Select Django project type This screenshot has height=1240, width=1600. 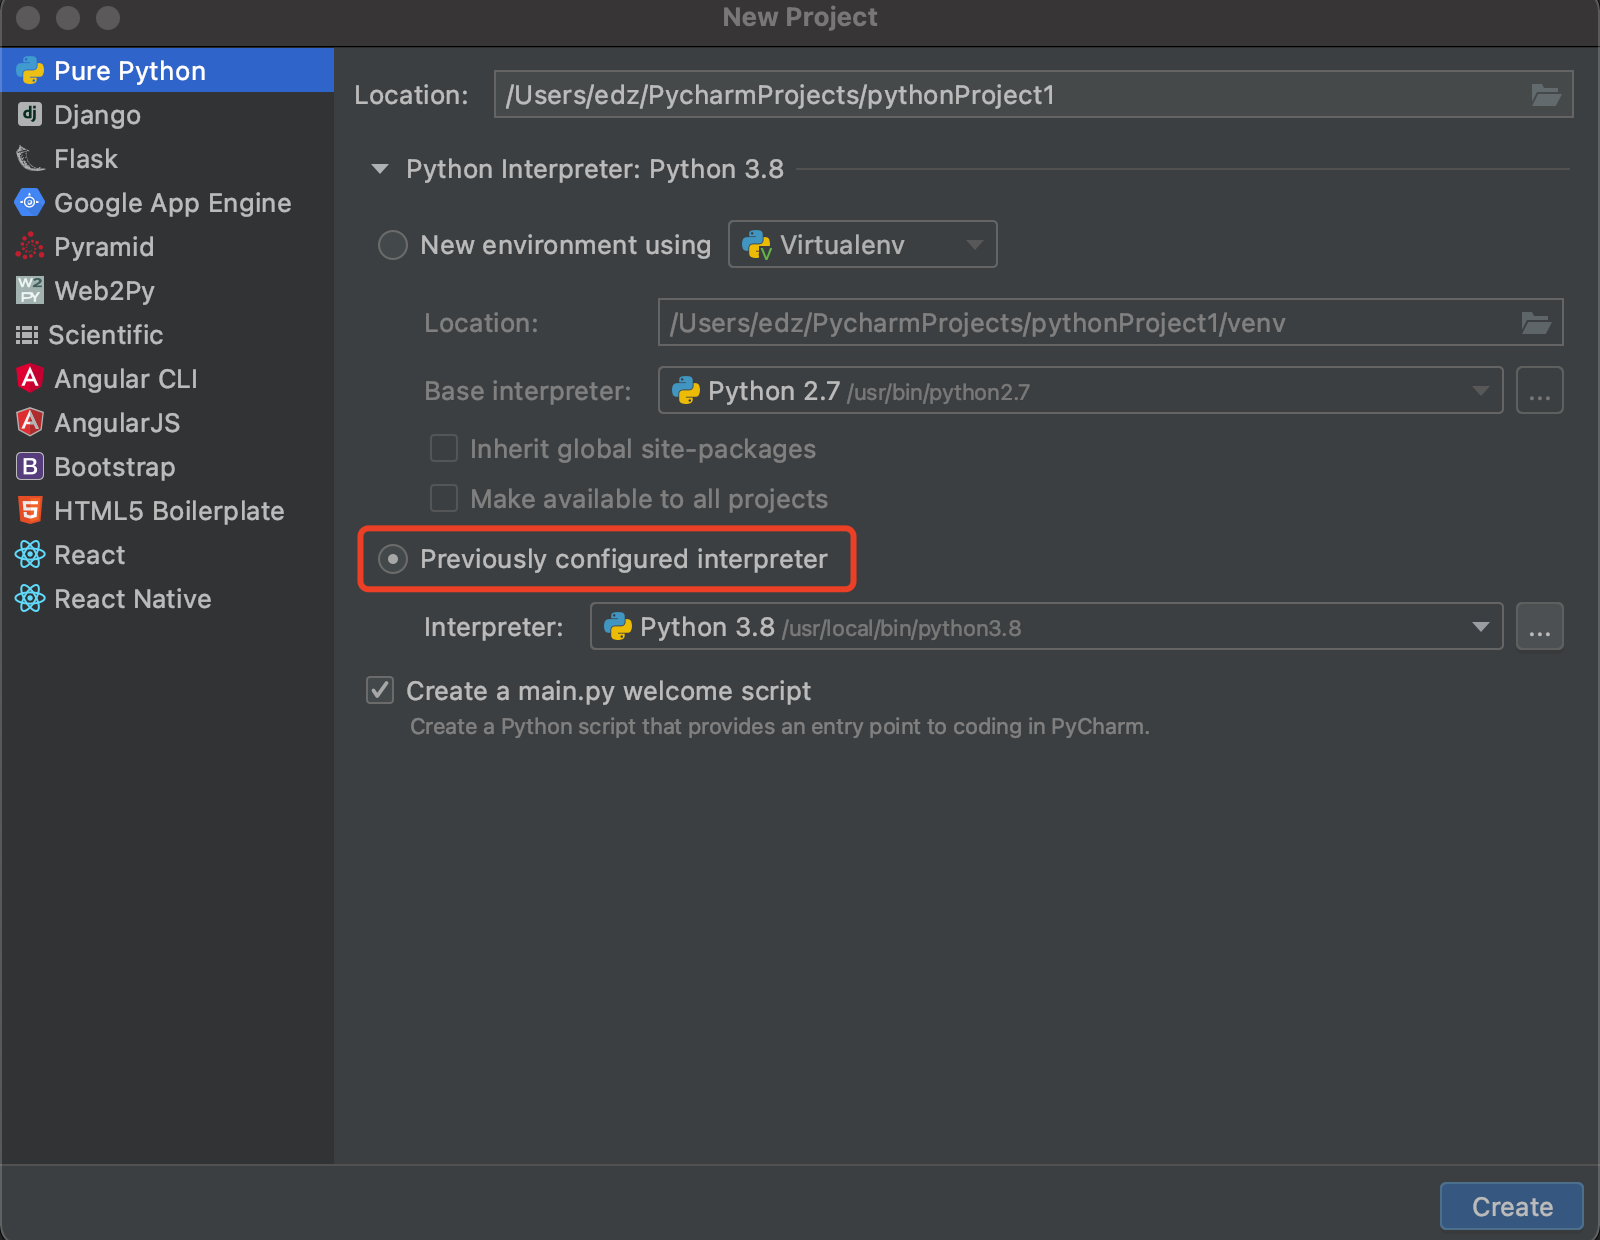tap(168, 114)
